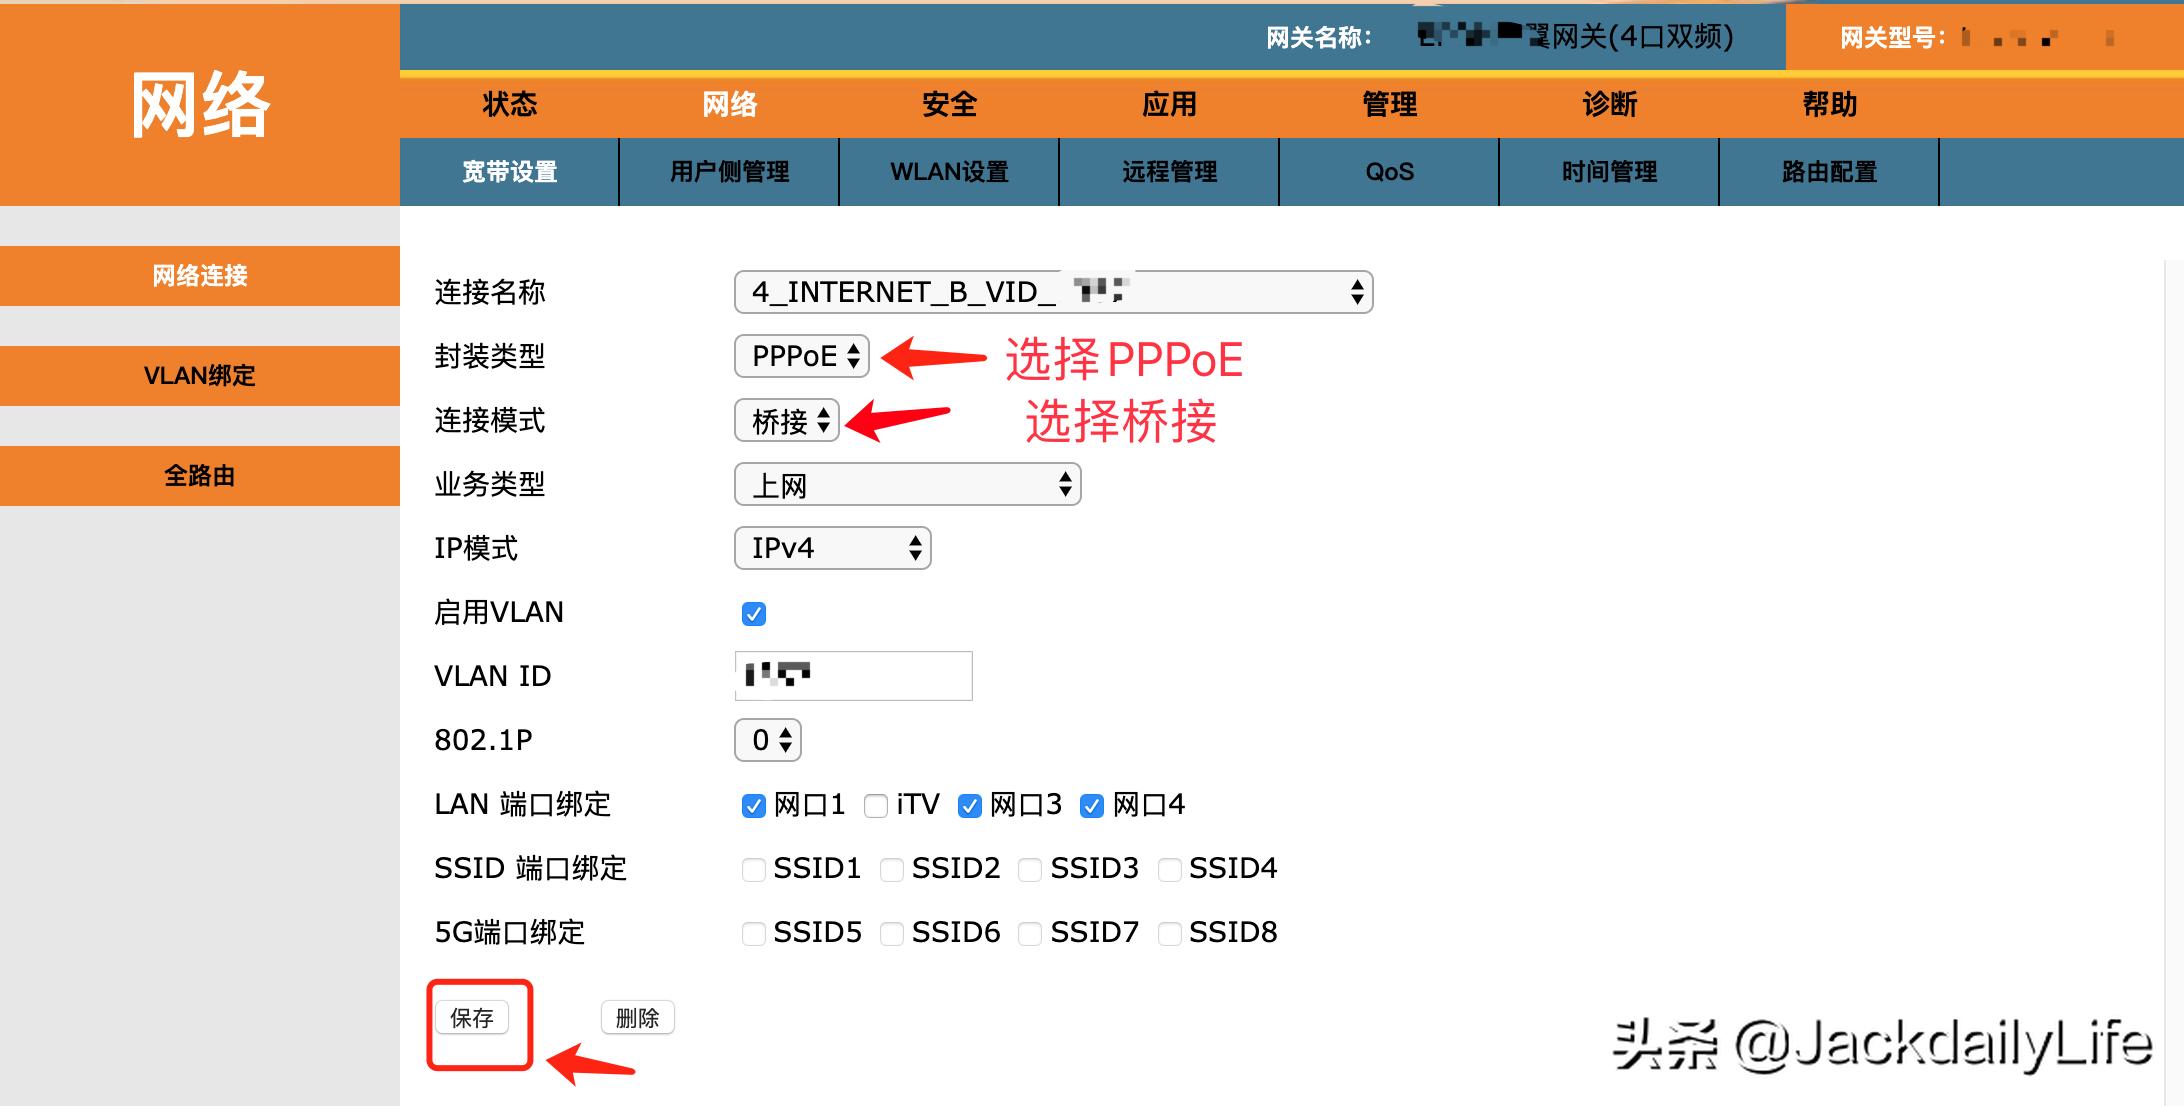Select VLAN绑定 in the sidebar
The height and width of the screenshot is (1106, 2184).
pos(200,376)
